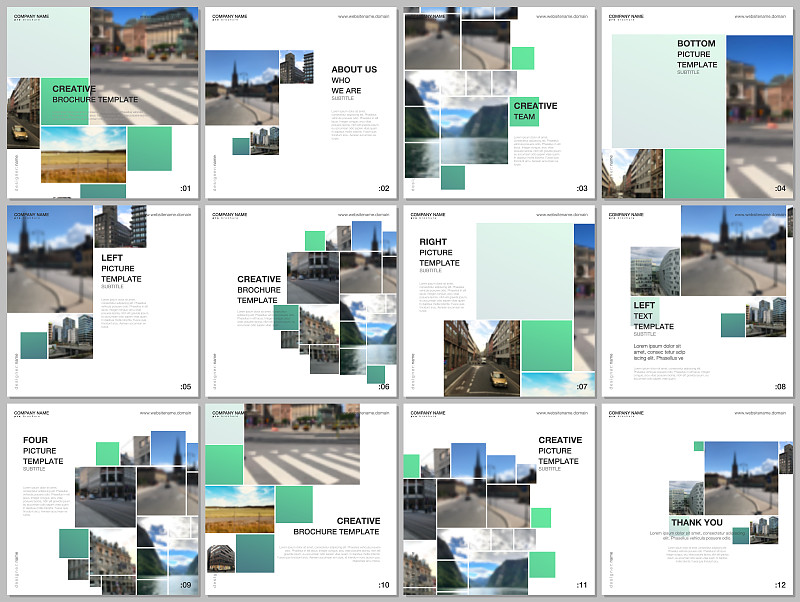Select the golden field photo on page 01
Screen dimensions: 800x602
(x=83, y=155)
